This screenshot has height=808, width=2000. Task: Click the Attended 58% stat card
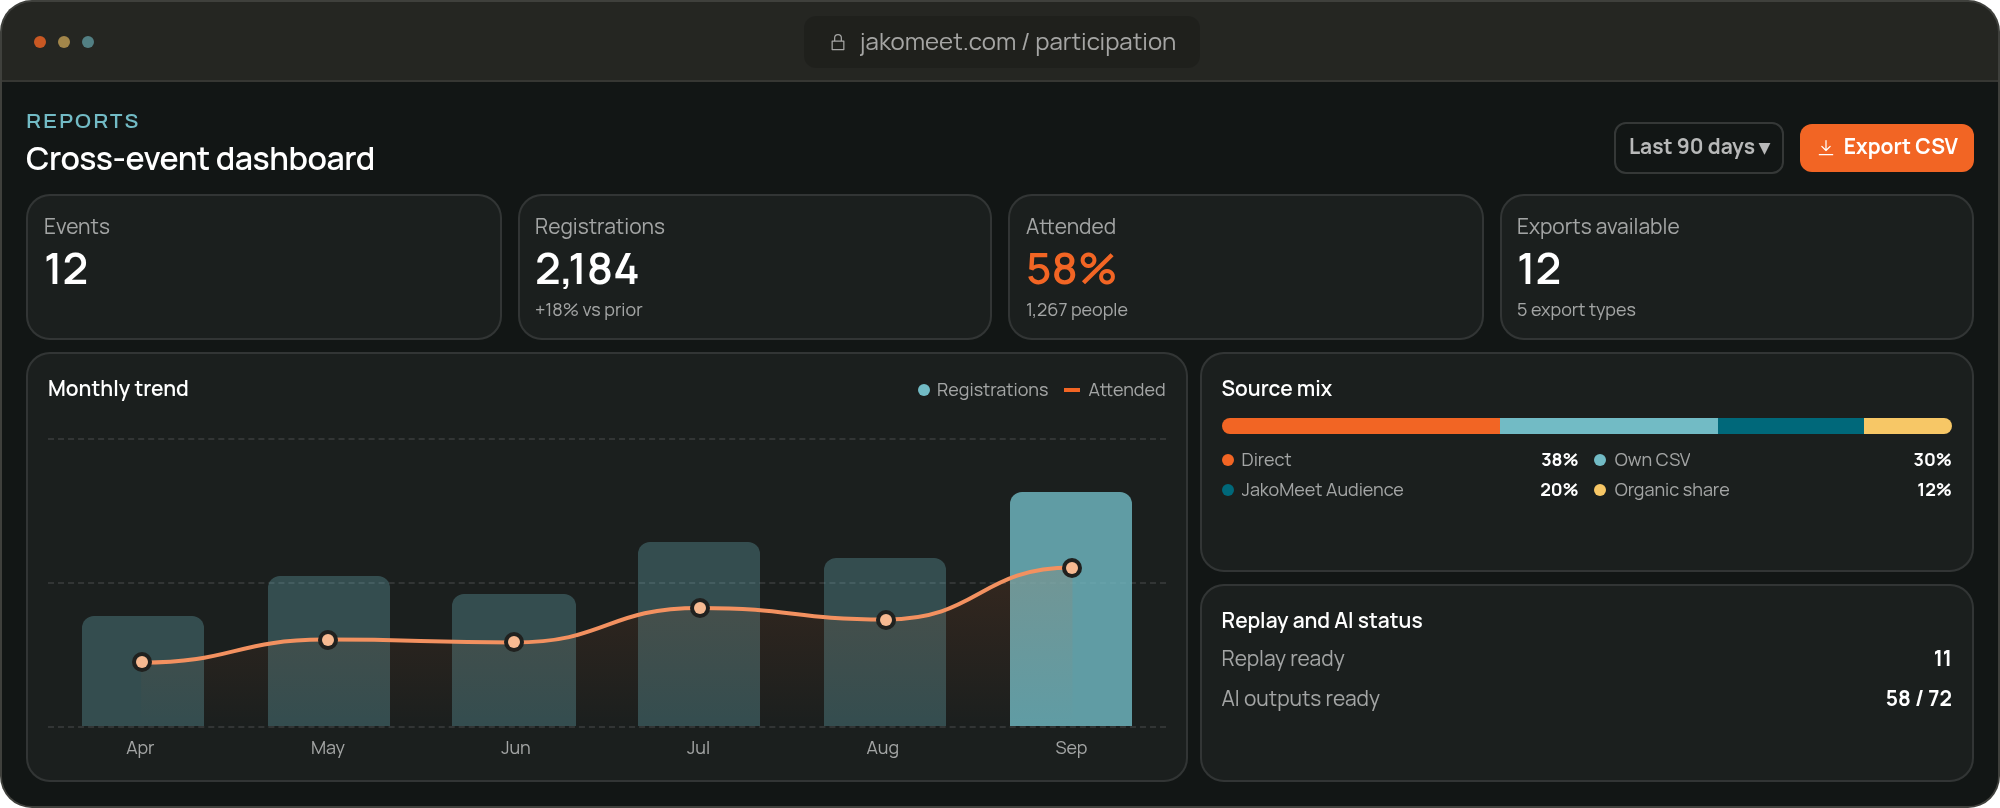pos(1245,267)
